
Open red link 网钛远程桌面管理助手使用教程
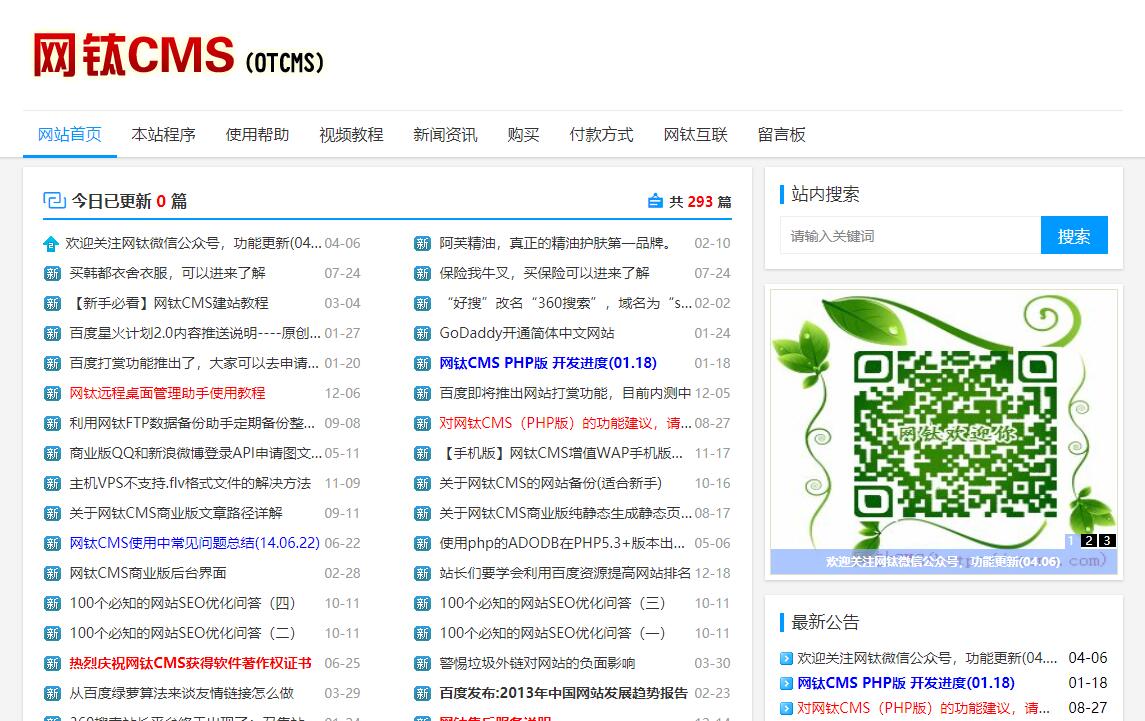pyautogui.click(x=167, y=393)
